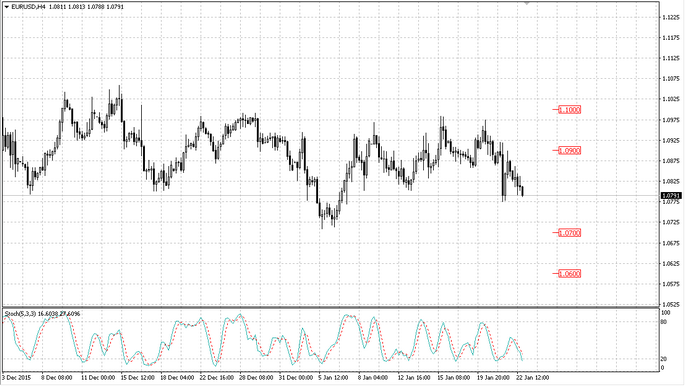Select the red 1.0600 price level label
685x386 pixels.
[569, 274]
